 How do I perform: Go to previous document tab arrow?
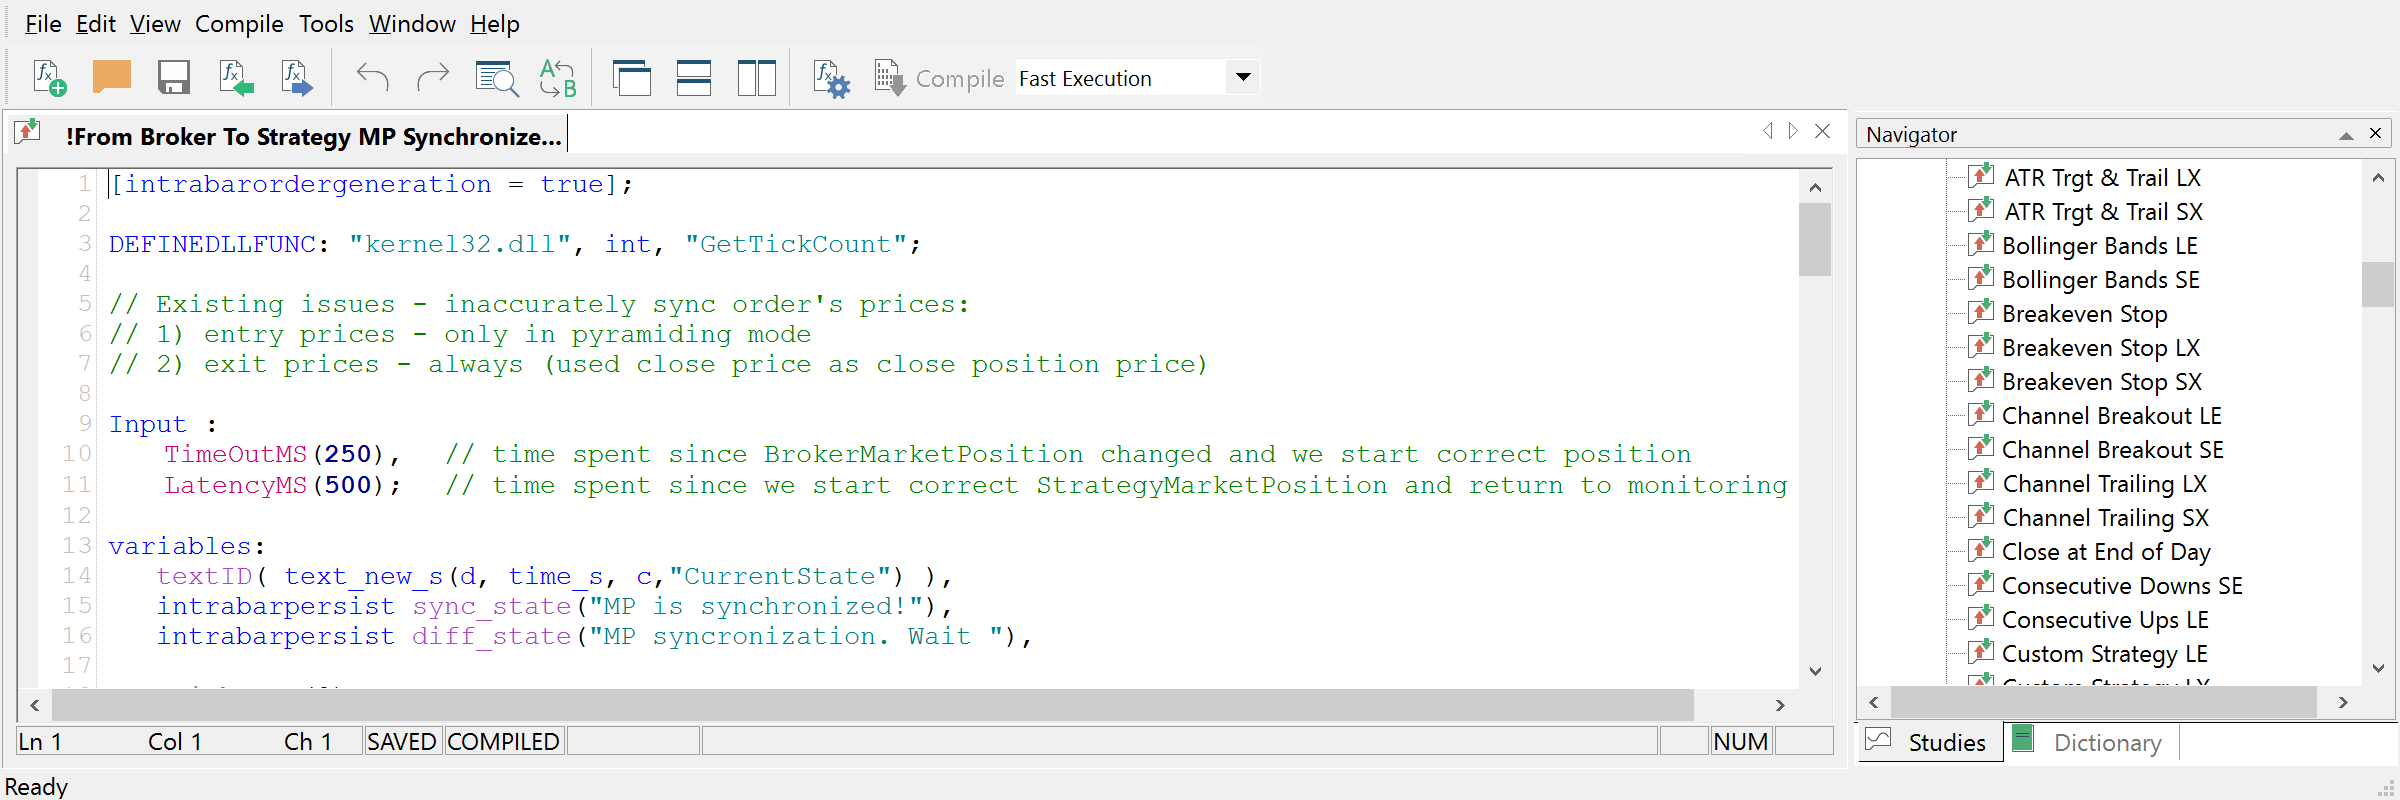(1767, 131)
